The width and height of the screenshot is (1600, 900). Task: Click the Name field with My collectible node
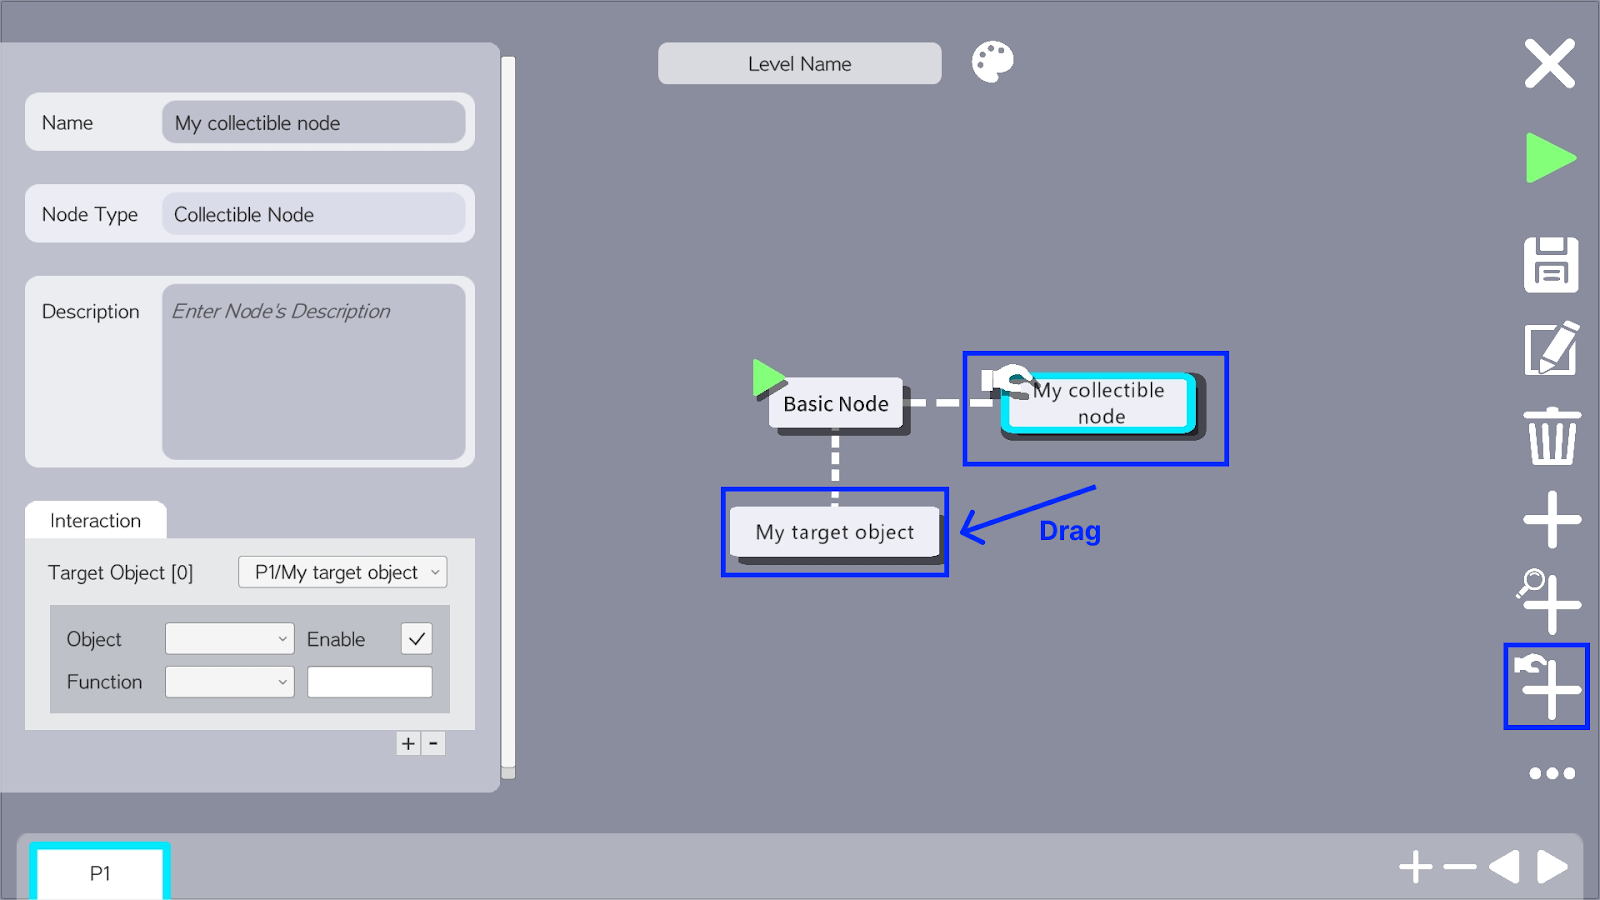tap(314, 122)
